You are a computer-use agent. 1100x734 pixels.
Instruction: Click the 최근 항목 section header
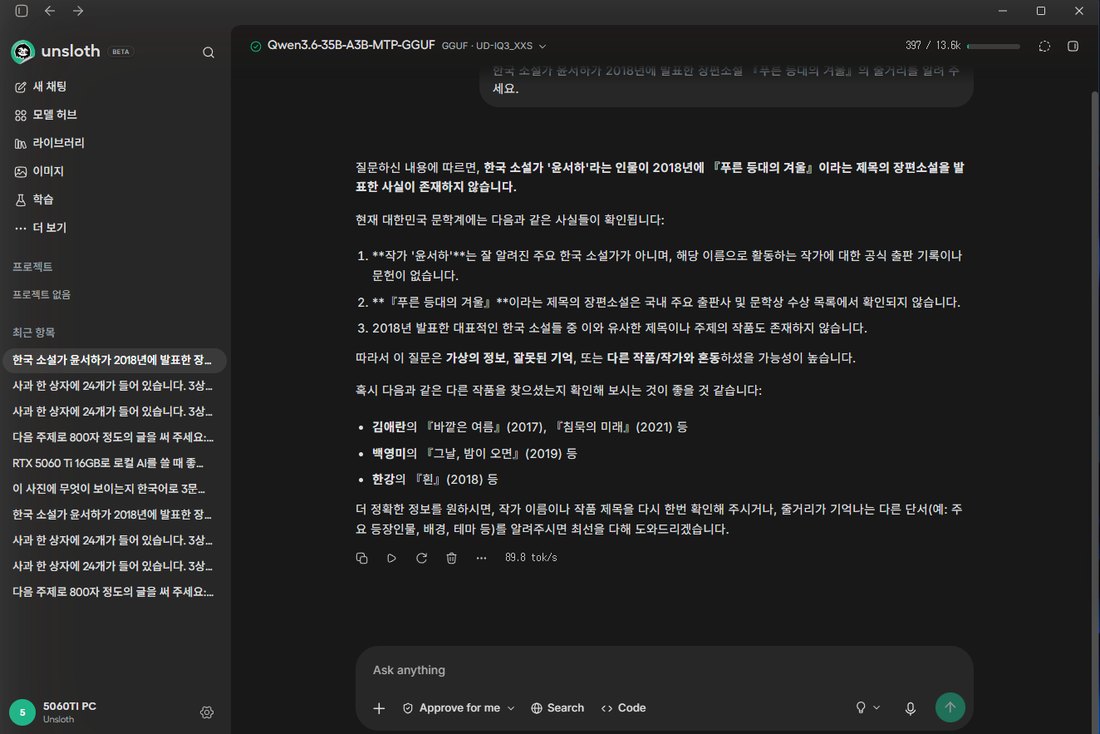click(33, 333)
